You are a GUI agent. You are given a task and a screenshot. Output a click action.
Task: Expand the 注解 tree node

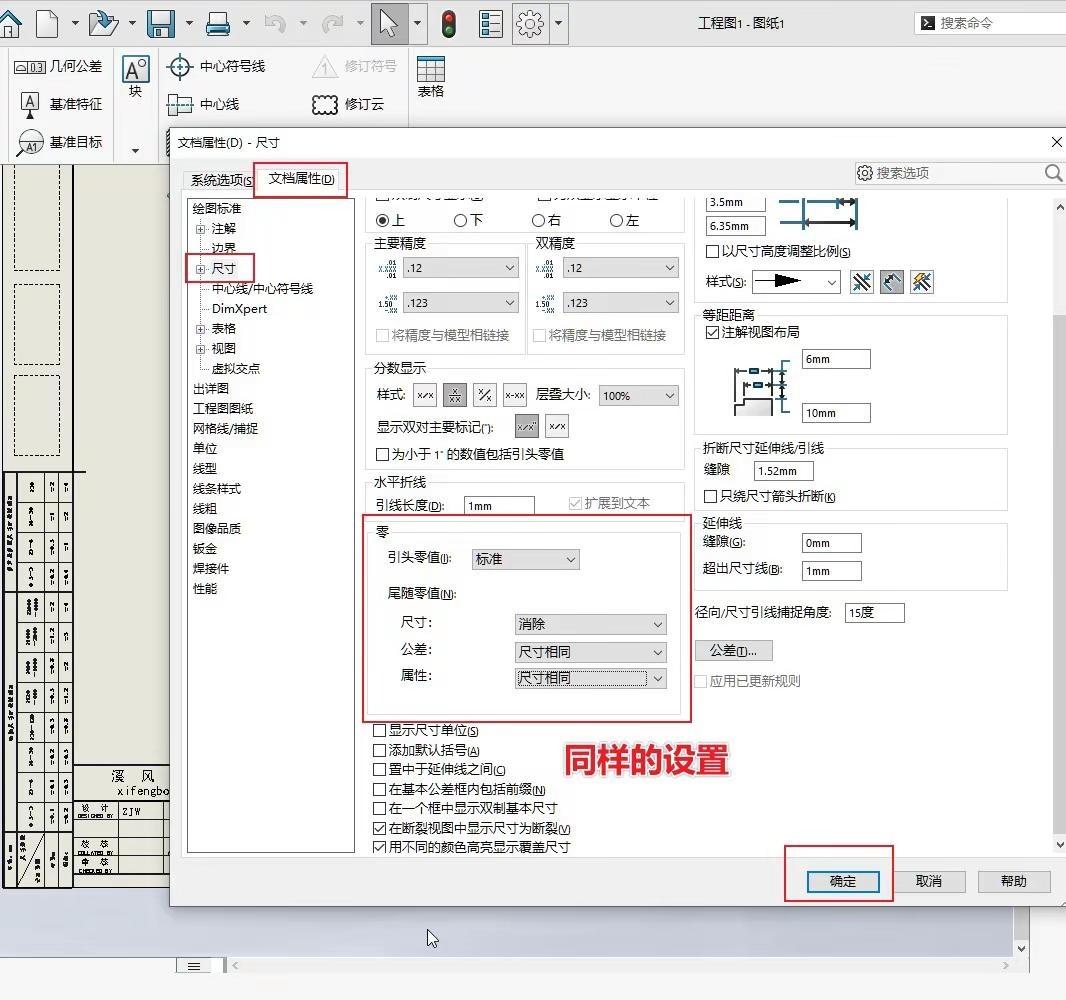201,229
